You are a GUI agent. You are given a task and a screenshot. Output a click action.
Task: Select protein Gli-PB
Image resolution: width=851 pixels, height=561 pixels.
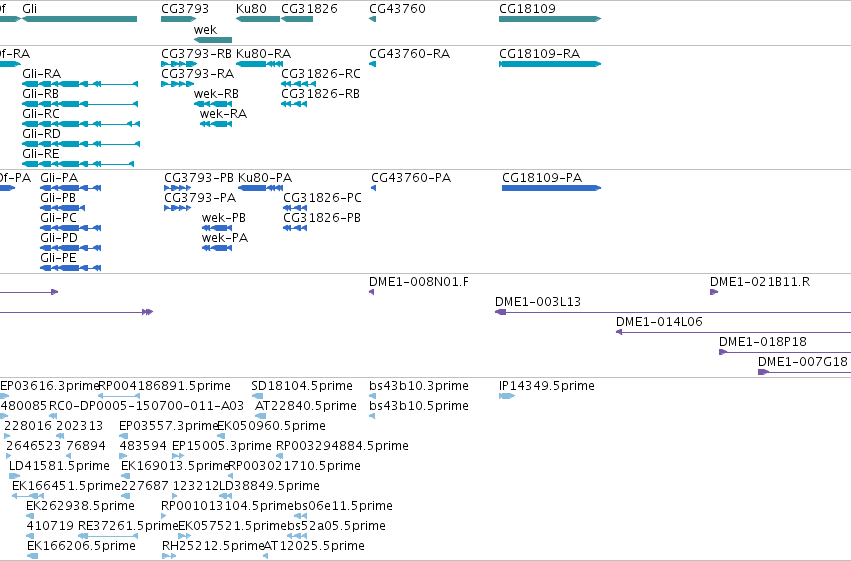coord(62,208)
